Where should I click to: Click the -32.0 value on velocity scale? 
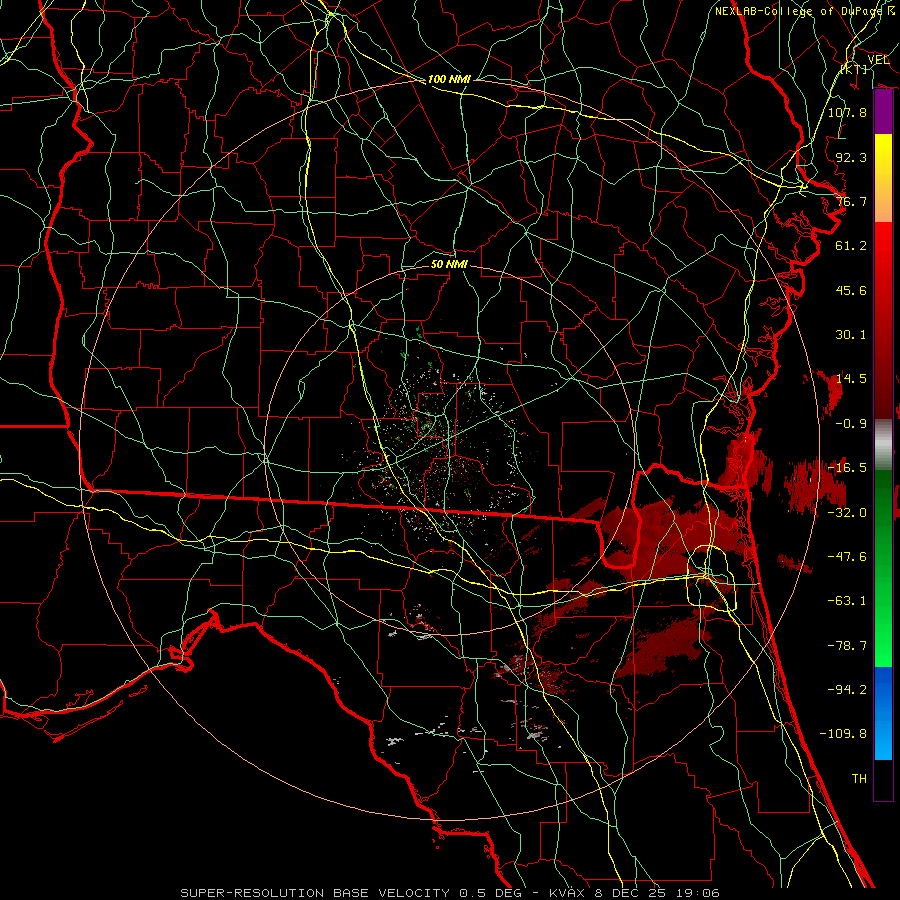[847, 513]
